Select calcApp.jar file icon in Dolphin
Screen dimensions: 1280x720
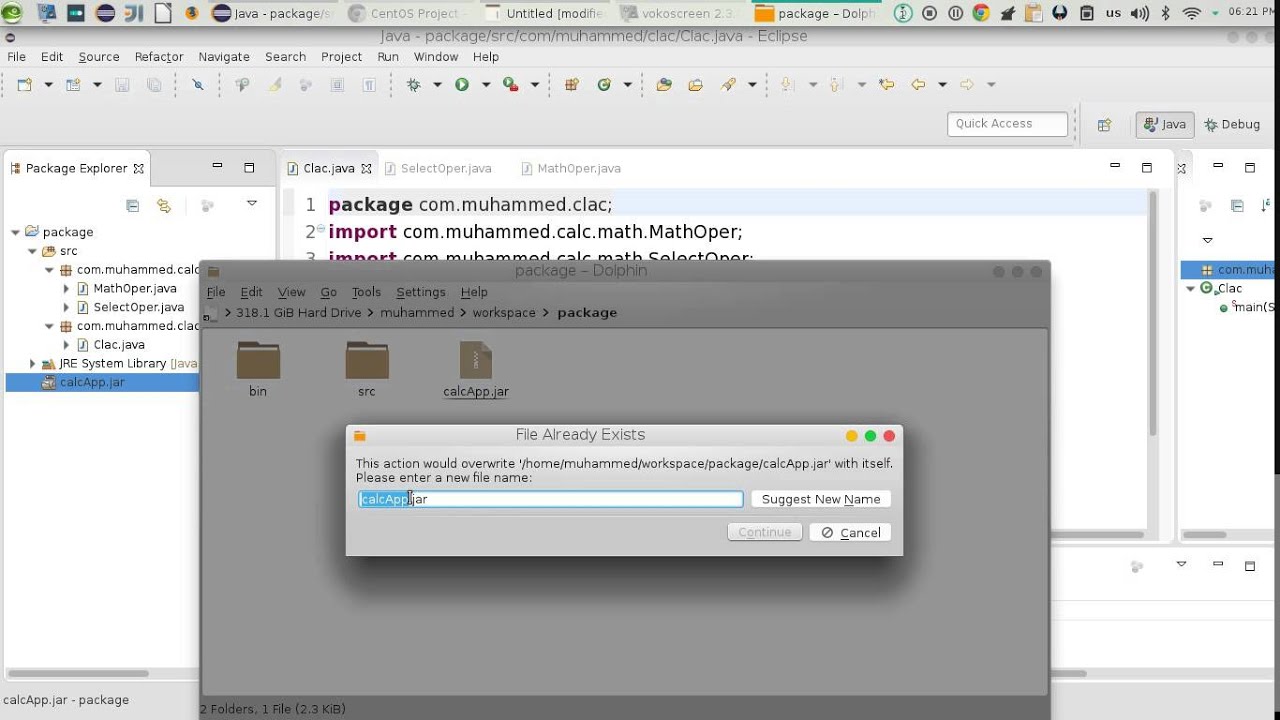tap(476, 360)
